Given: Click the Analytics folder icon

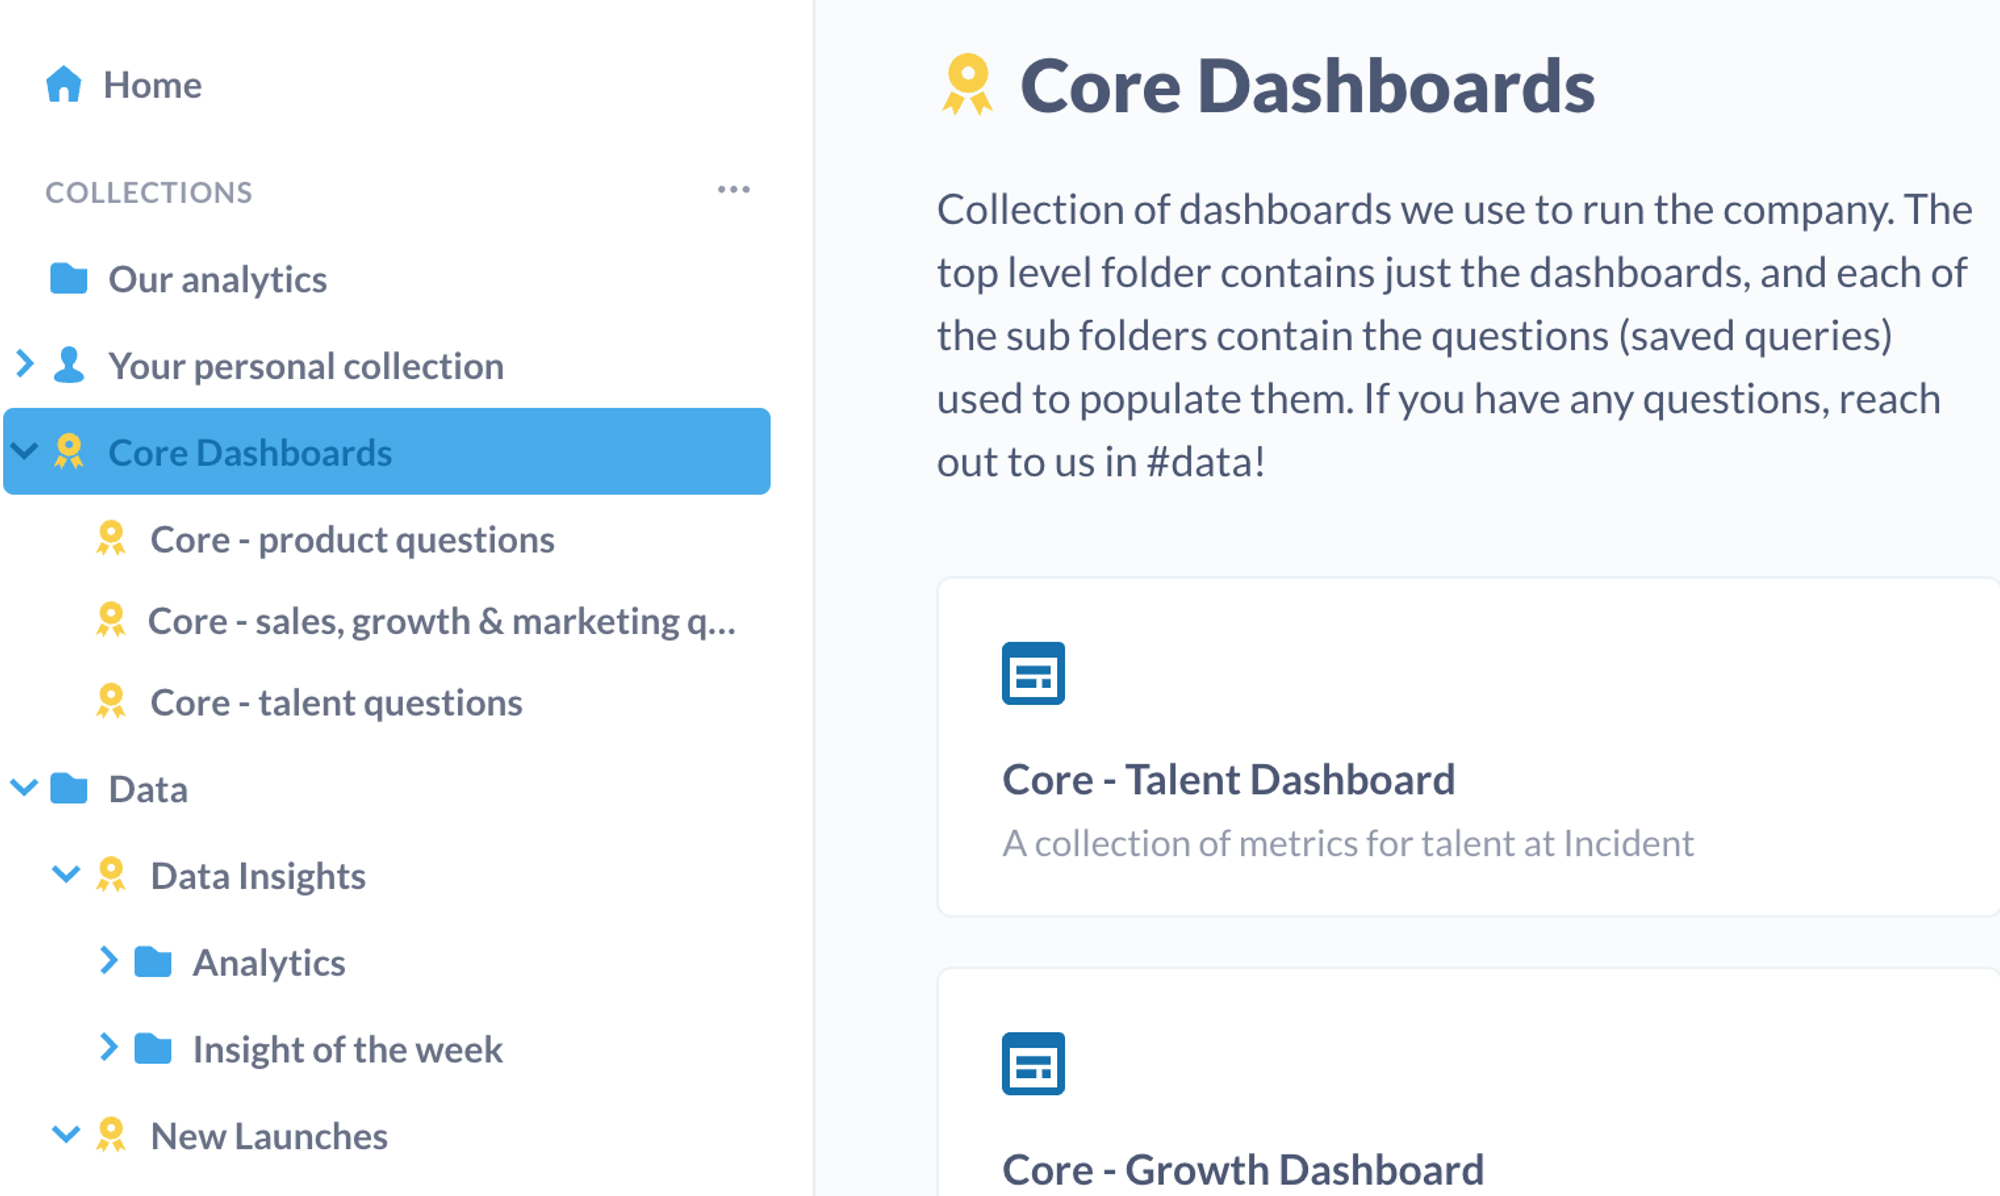Looking at the screenshot, I should [x=153, y=962].
